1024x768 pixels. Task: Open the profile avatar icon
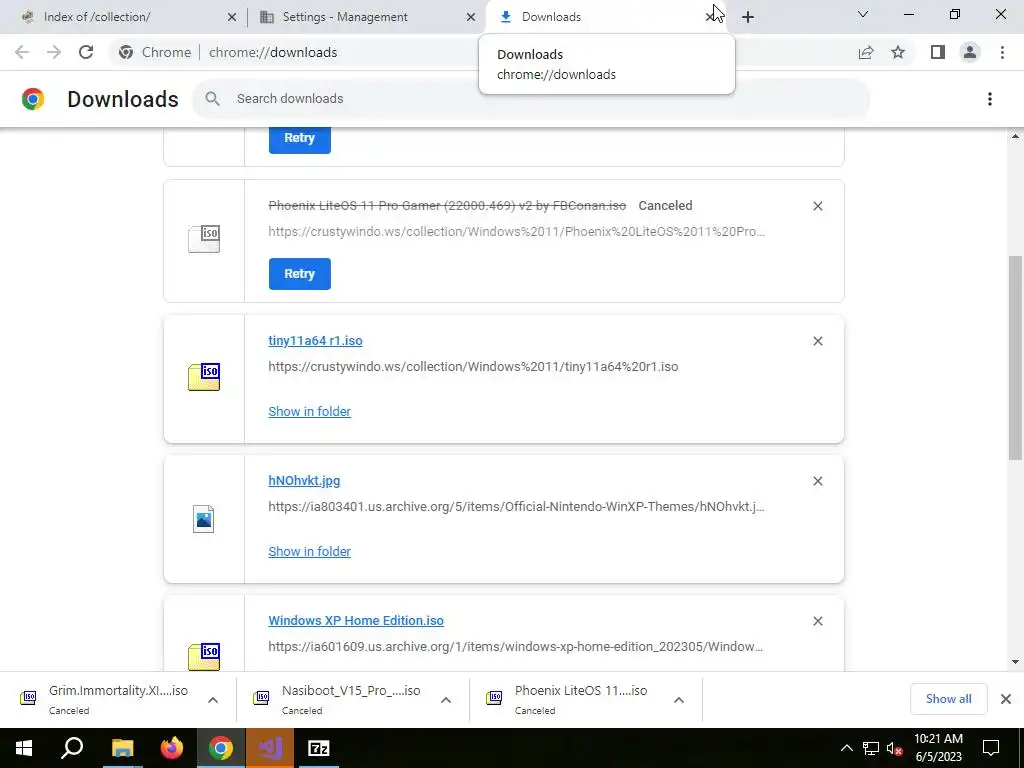970,52
